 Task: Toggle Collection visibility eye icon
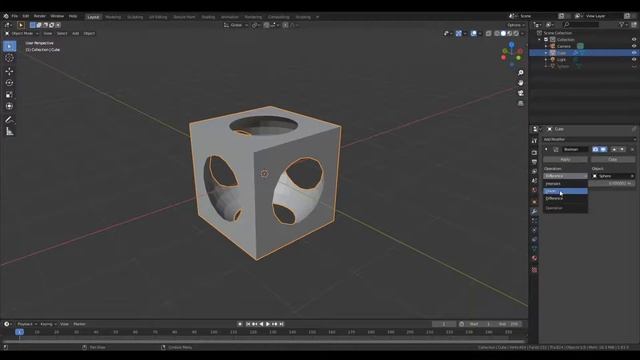[x=634, y=40]
